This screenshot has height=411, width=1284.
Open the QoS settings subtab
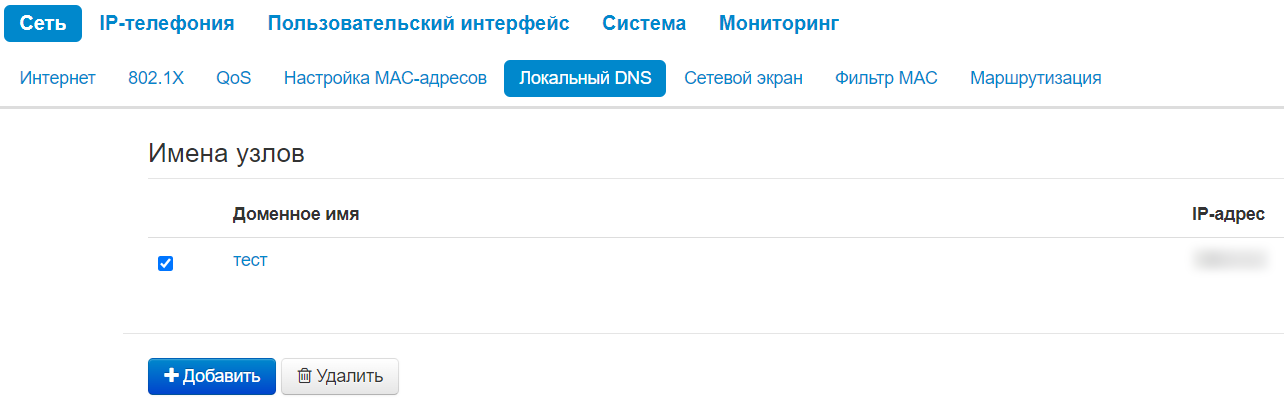tap(233, 78)
